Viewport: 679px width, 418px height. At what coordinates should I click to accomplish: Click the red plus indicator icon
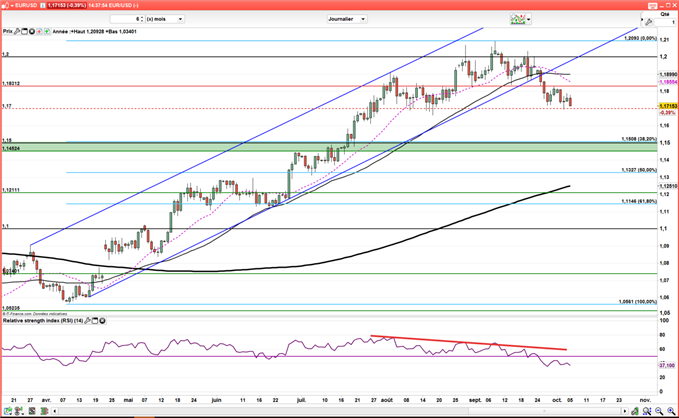coord(39,31)
